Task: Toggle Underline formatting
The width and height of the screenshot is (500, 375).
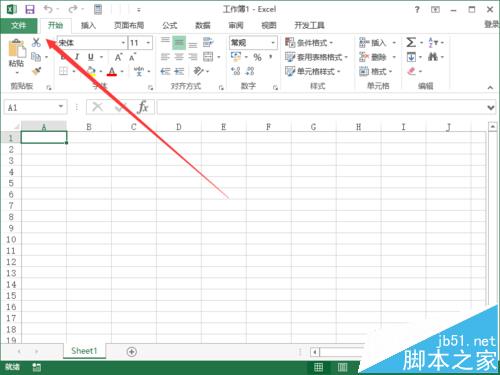Action: [91, 57]
